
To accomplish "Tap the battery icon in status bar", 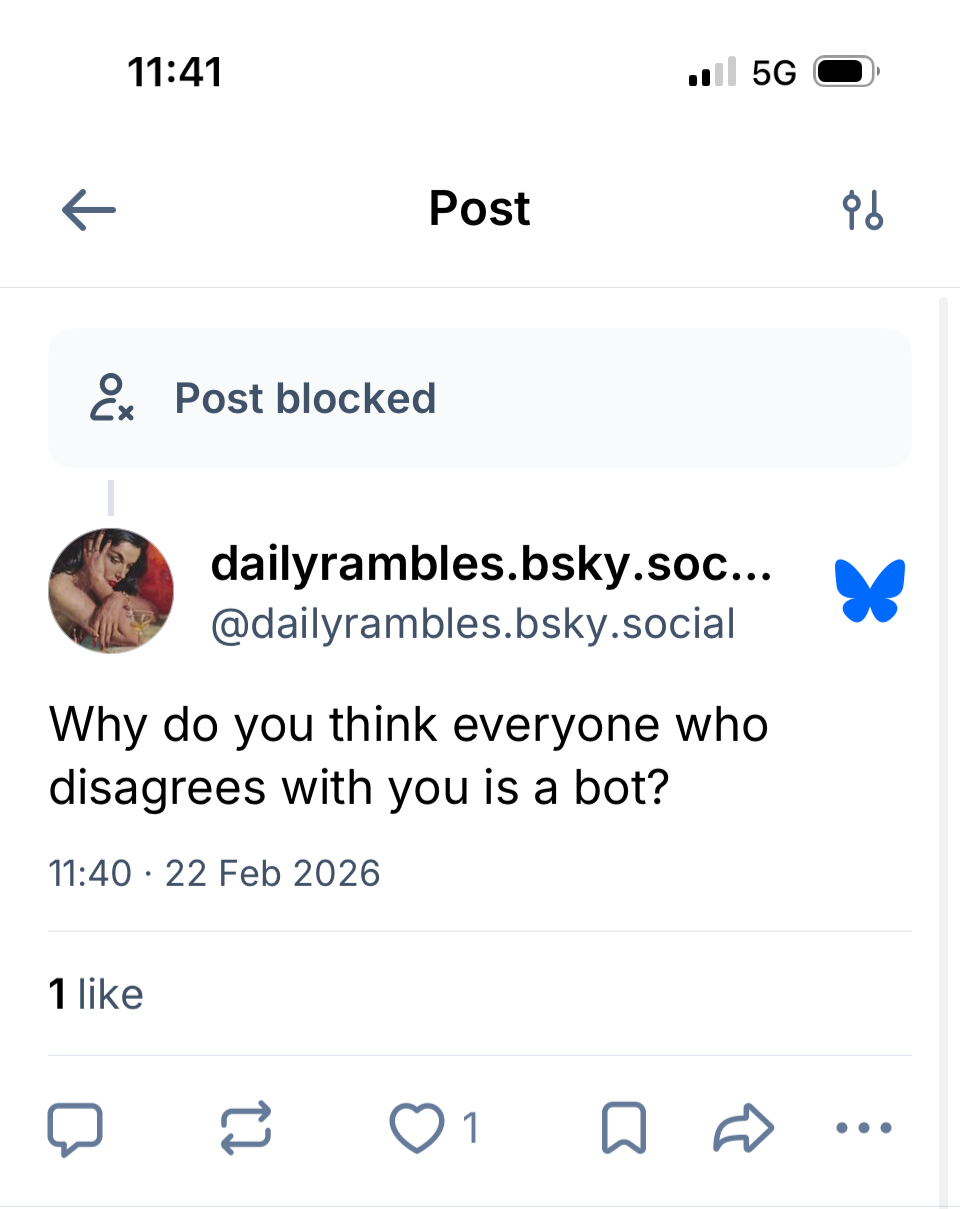I will 846,73.
